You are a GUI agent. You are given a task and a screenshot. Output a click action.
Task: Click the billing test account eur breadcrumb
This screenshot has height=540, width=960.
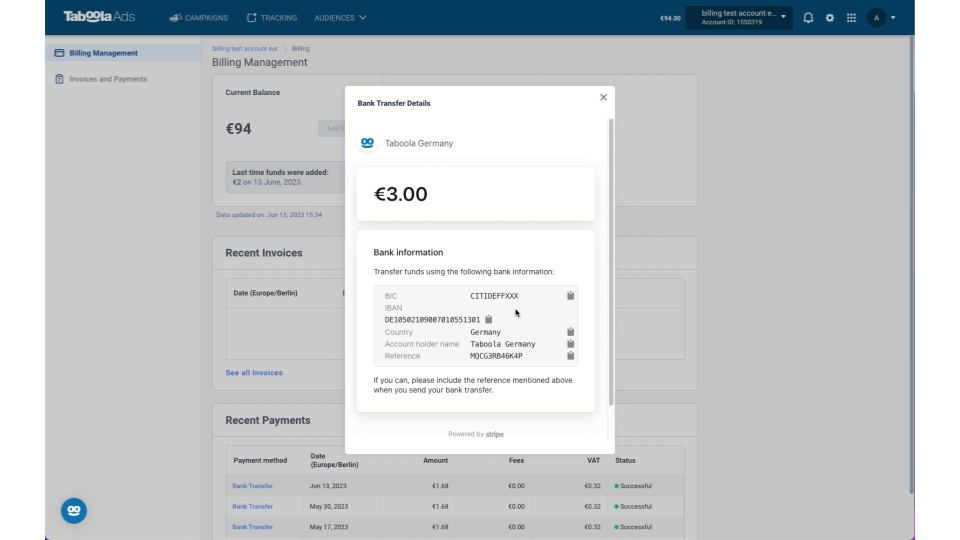[245, 48]
